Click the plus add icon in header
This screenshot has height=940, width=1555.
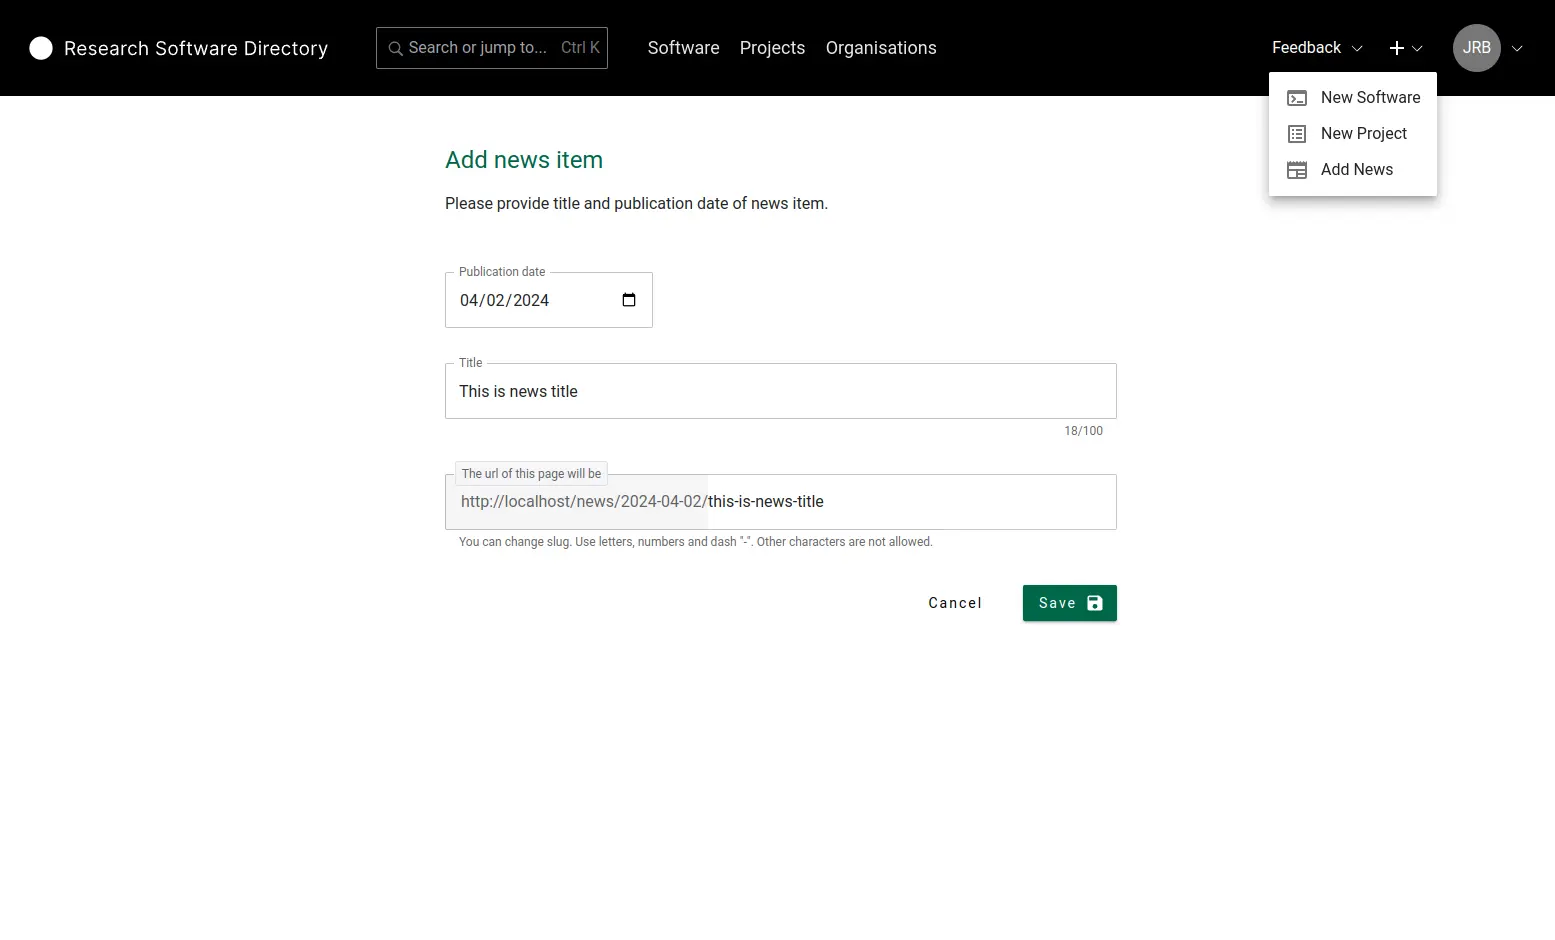(x=1397, y=48)
